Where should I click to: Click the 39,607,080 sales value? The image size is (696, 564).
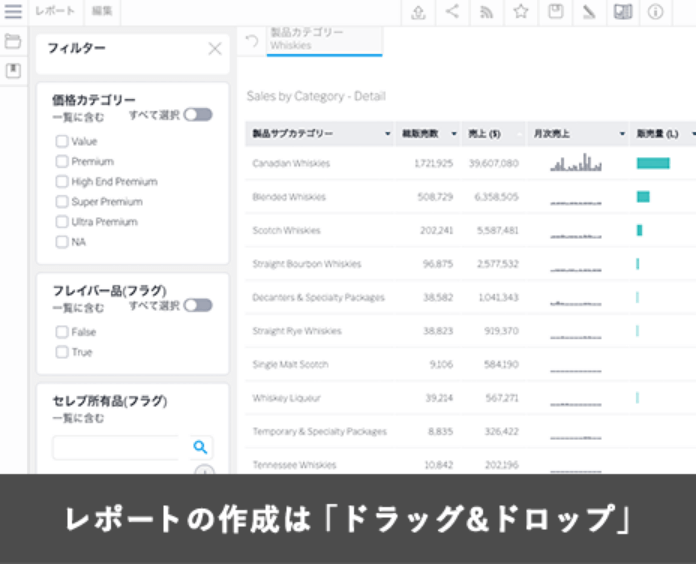coord(494,163)
